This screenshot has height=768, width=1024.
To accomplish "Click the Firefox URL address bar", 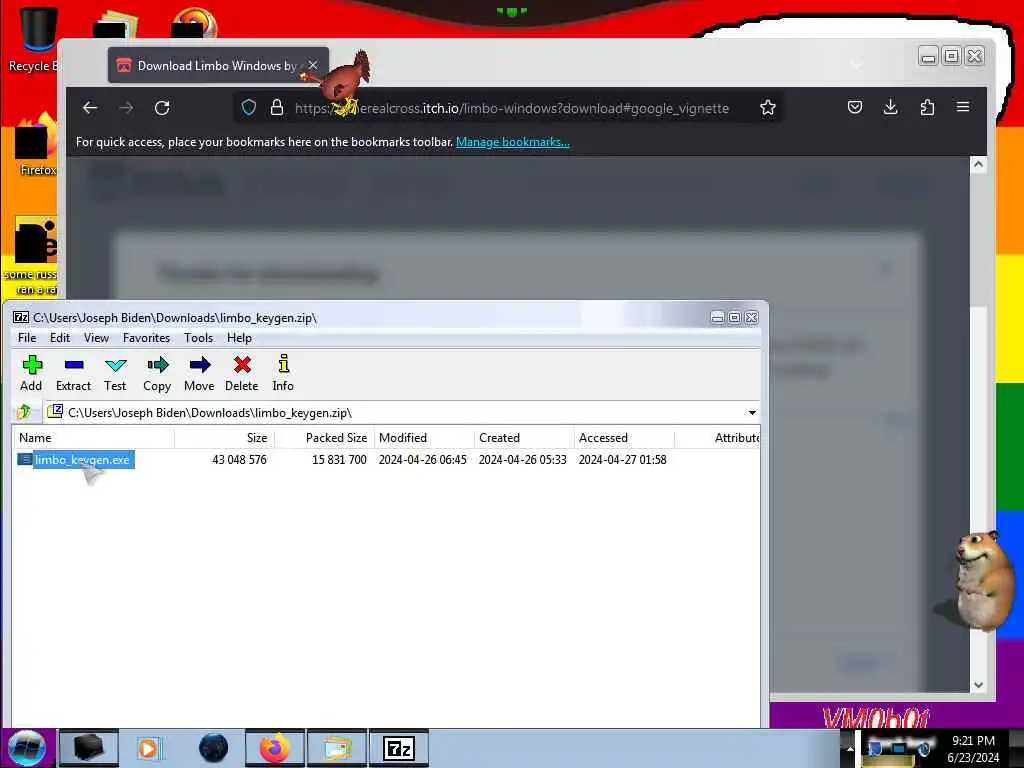I will pos(511,108).
